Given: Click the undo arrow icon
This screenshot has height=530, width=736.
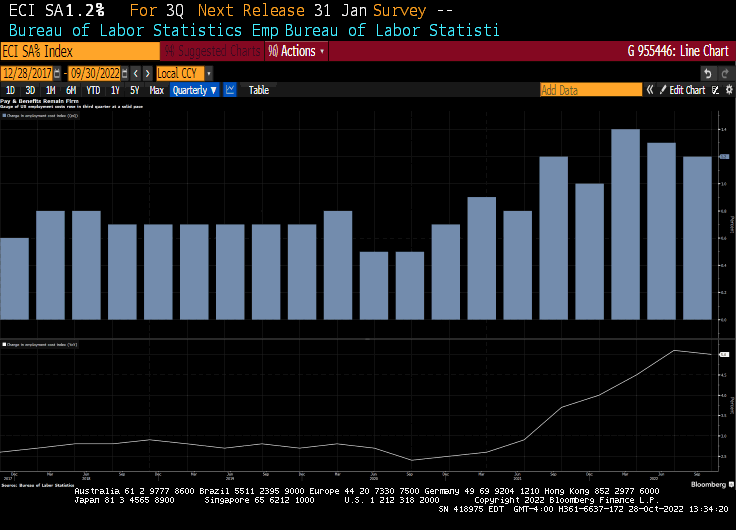Looking at the screenshot, I should (708, 73).
